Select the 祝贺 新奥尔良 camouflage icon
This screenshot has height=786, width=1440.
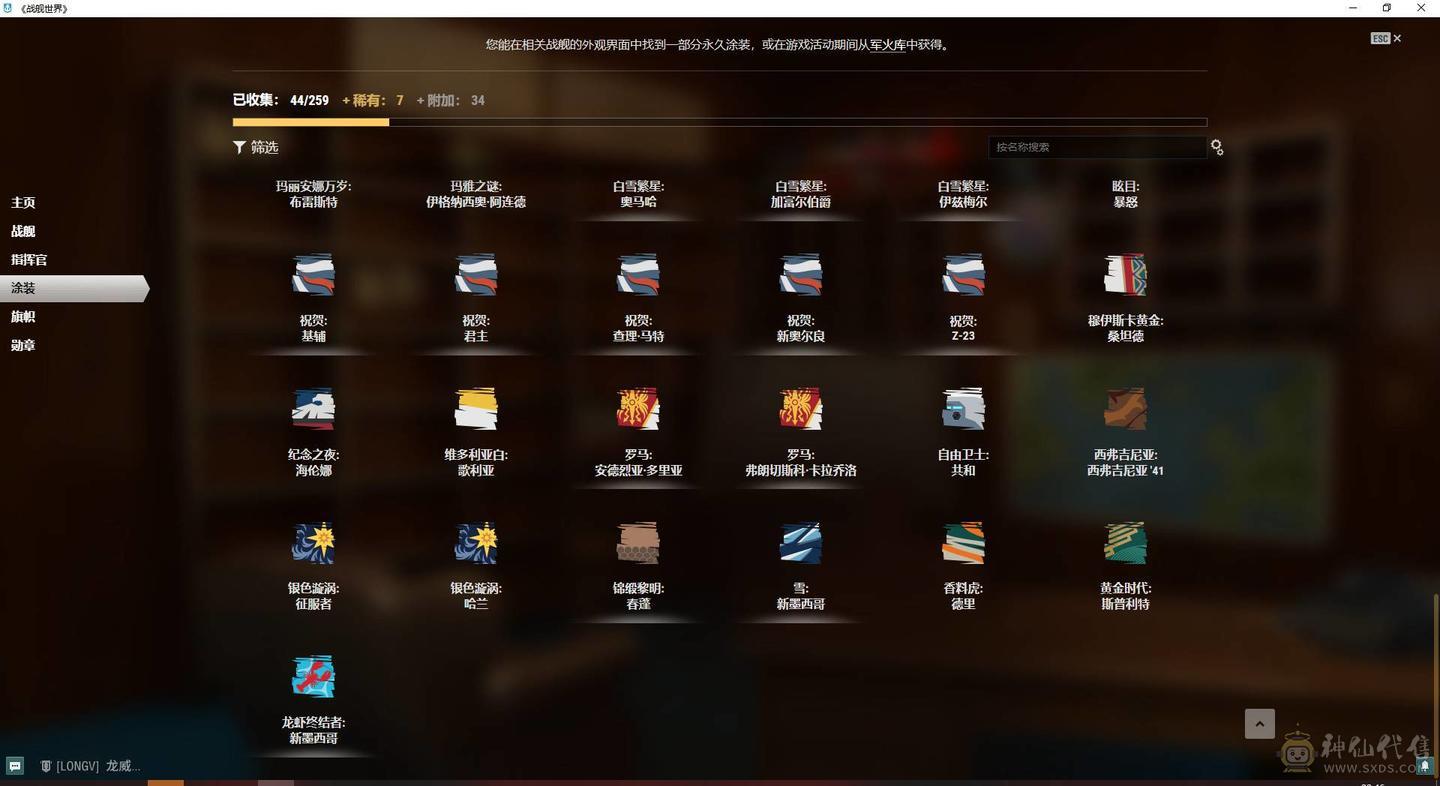click(800, 275)
